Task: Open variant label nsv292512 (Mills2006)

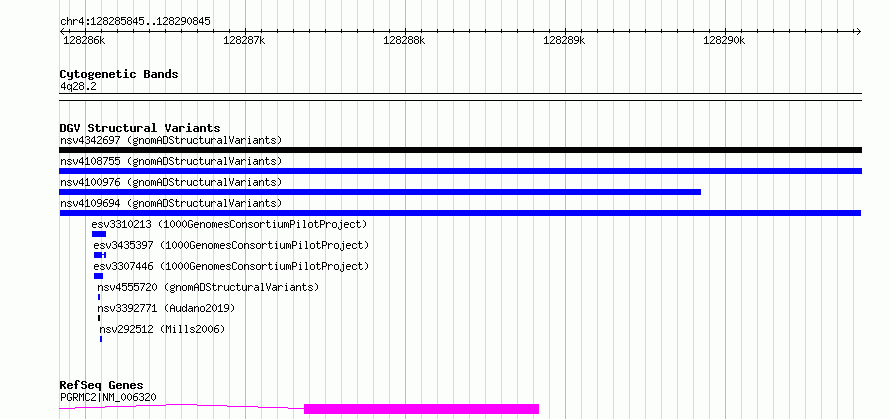Action: [x=162, y=329]
